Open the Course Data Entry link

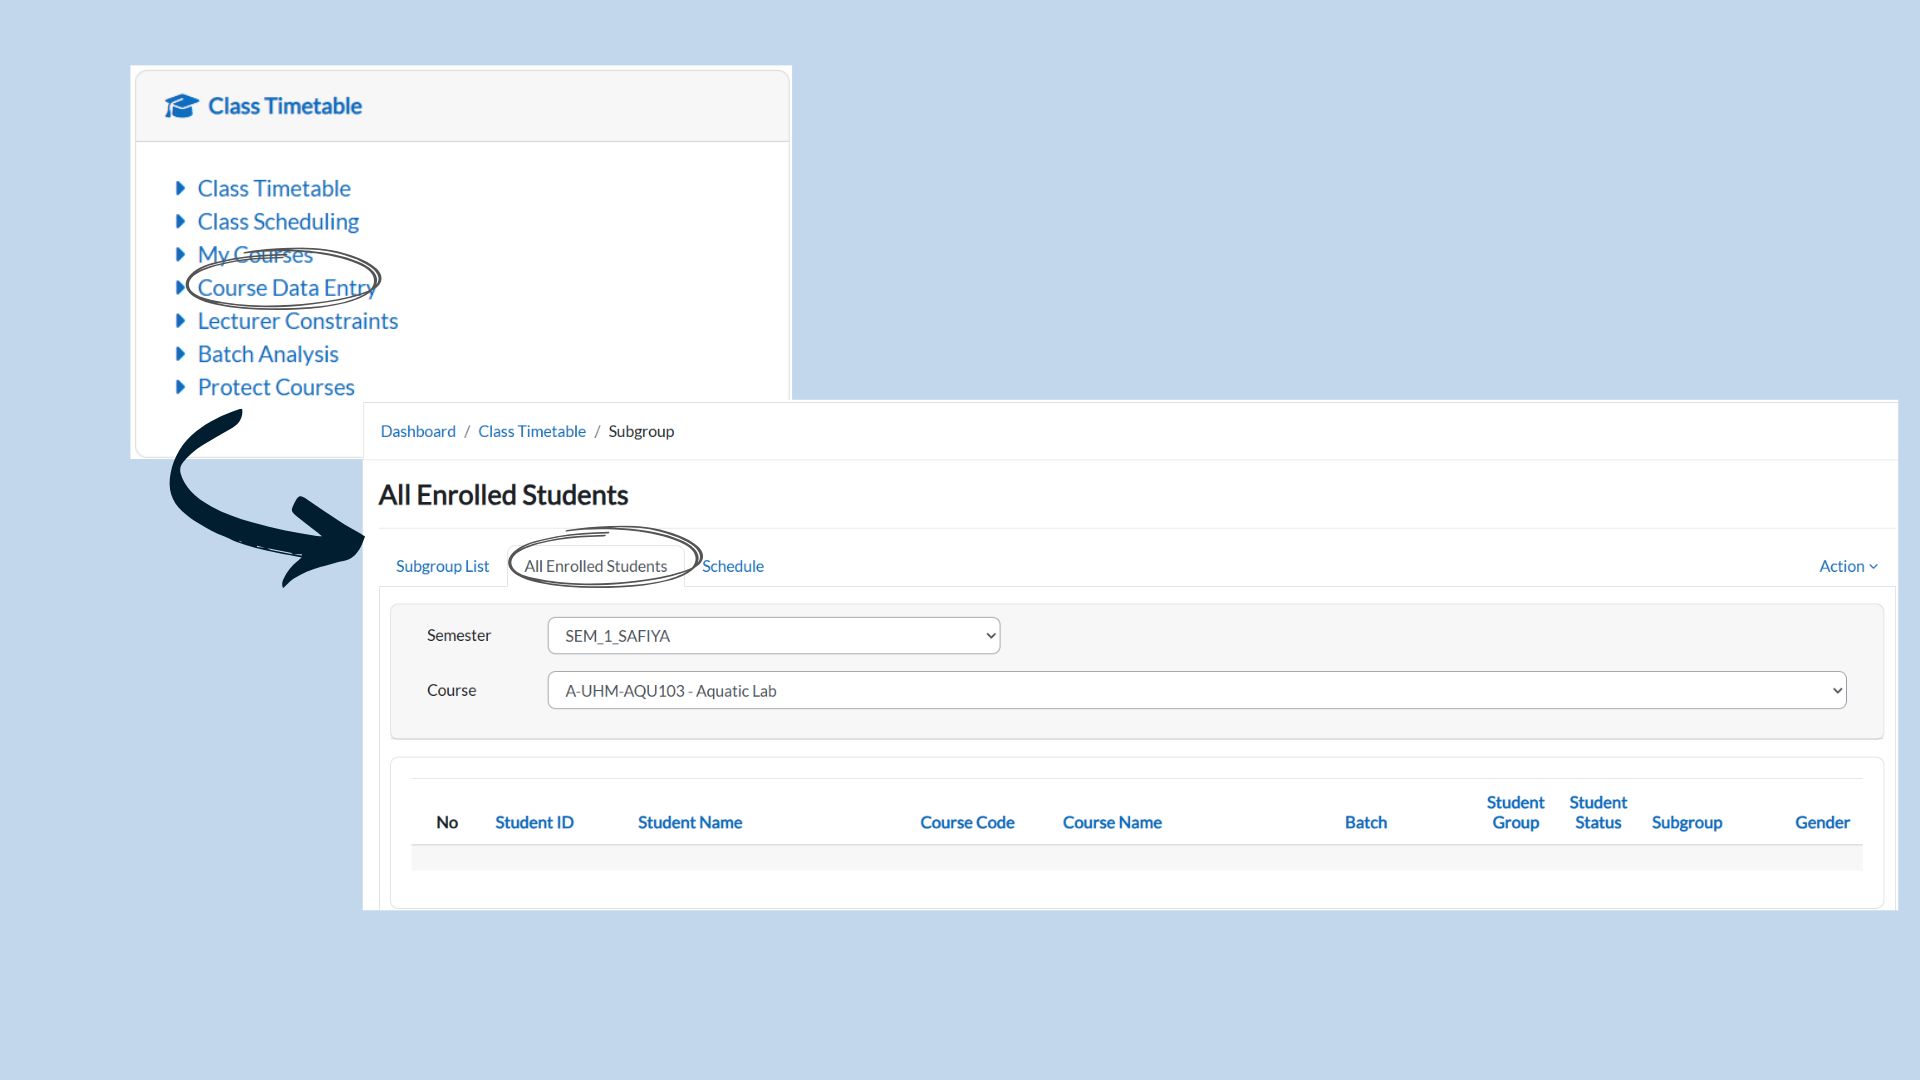point(285,288)
